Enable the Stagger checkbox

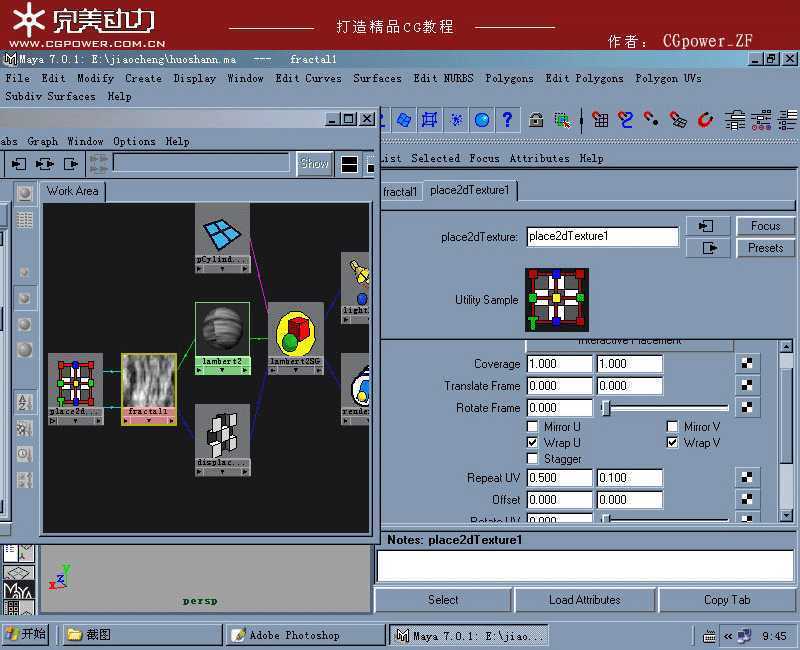point(532,458)
